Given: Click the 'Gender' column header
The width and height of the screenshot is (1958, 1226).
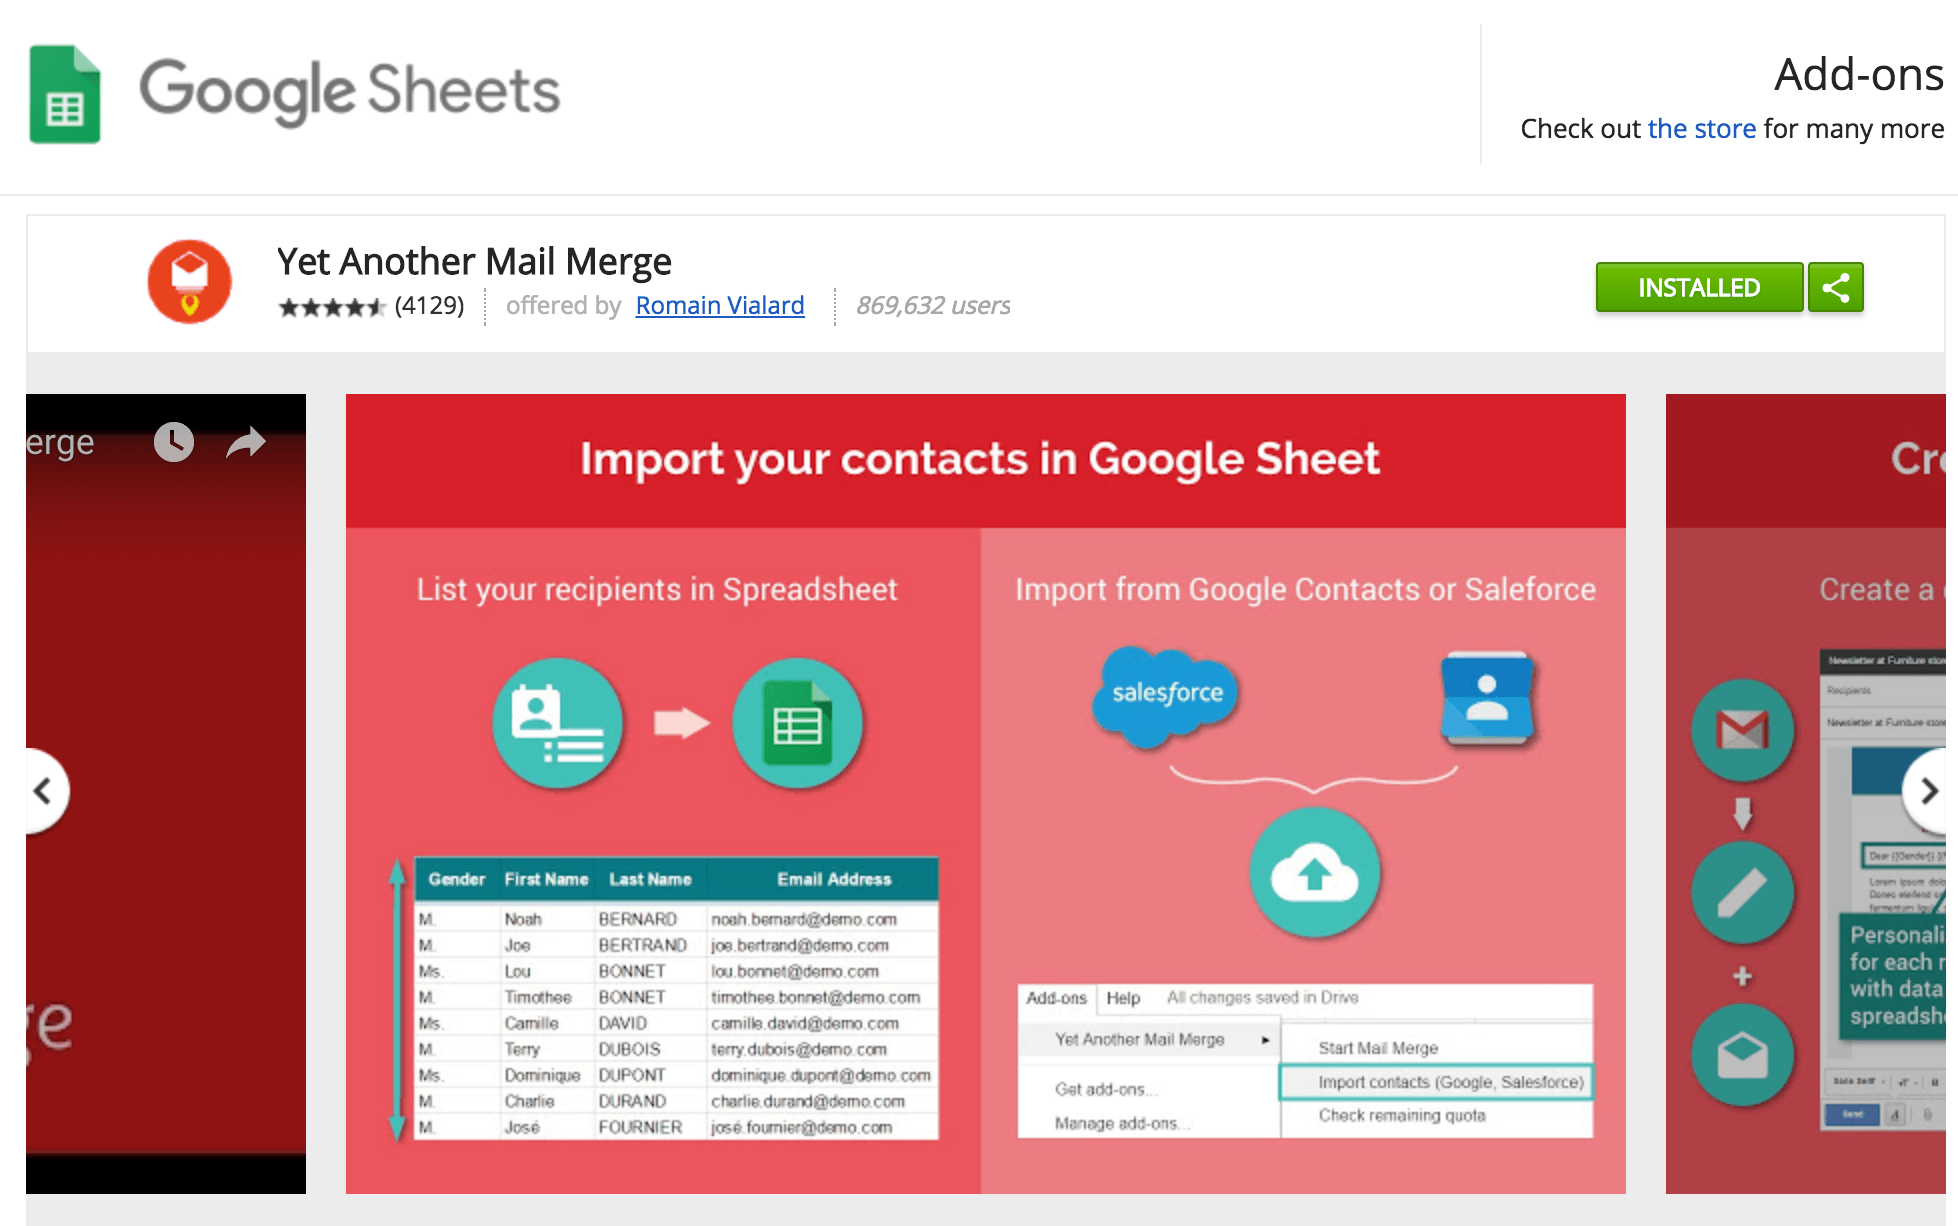Looking at the screenshot, I should [457, 879].
